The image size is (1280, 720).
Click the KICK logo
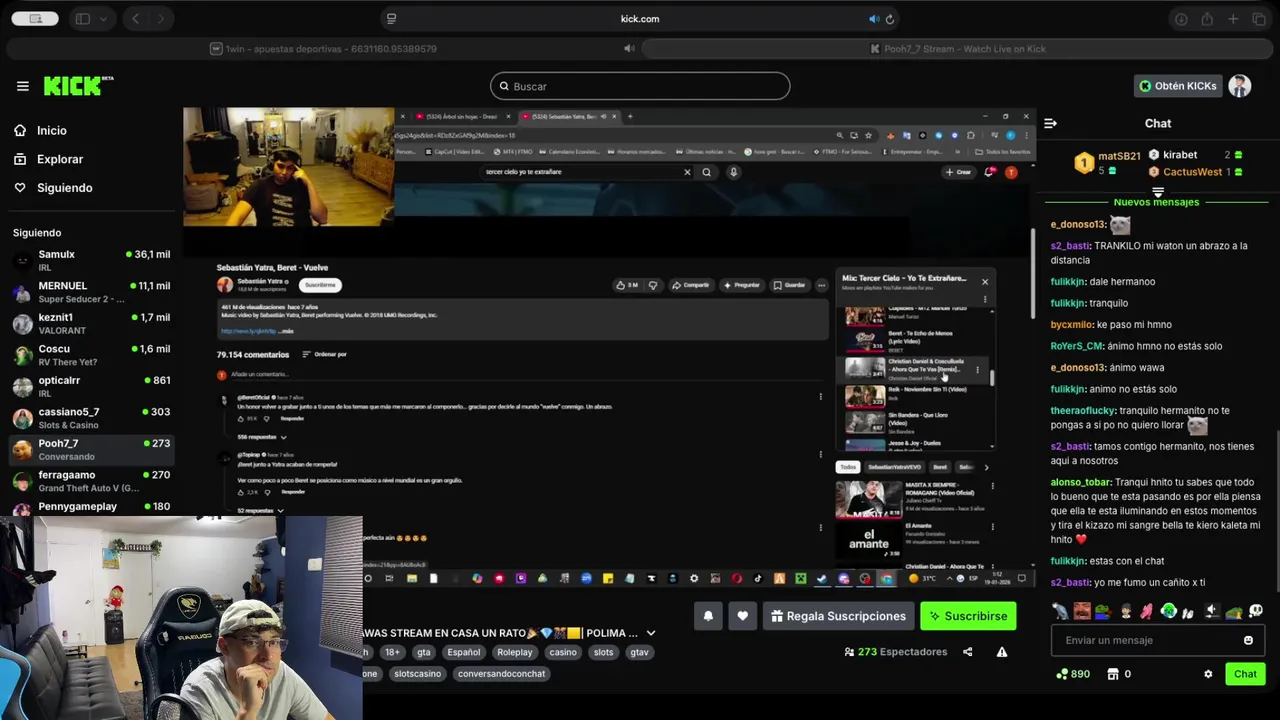coord(78,86)
